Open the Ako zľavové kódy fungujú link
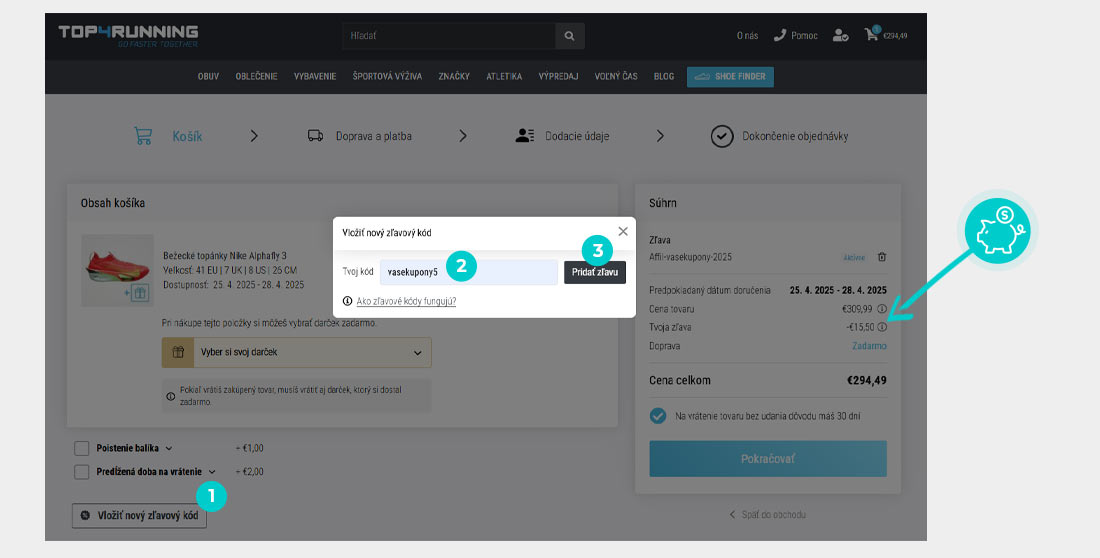The width and height of the screenshot is (1100, 558). tap(406, 300)
